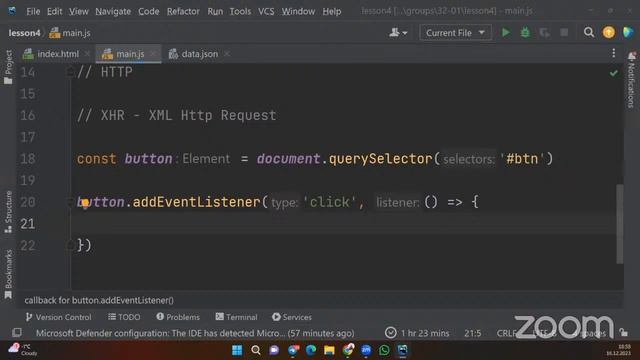Click the Run with Coverage icon

(544, 32)
